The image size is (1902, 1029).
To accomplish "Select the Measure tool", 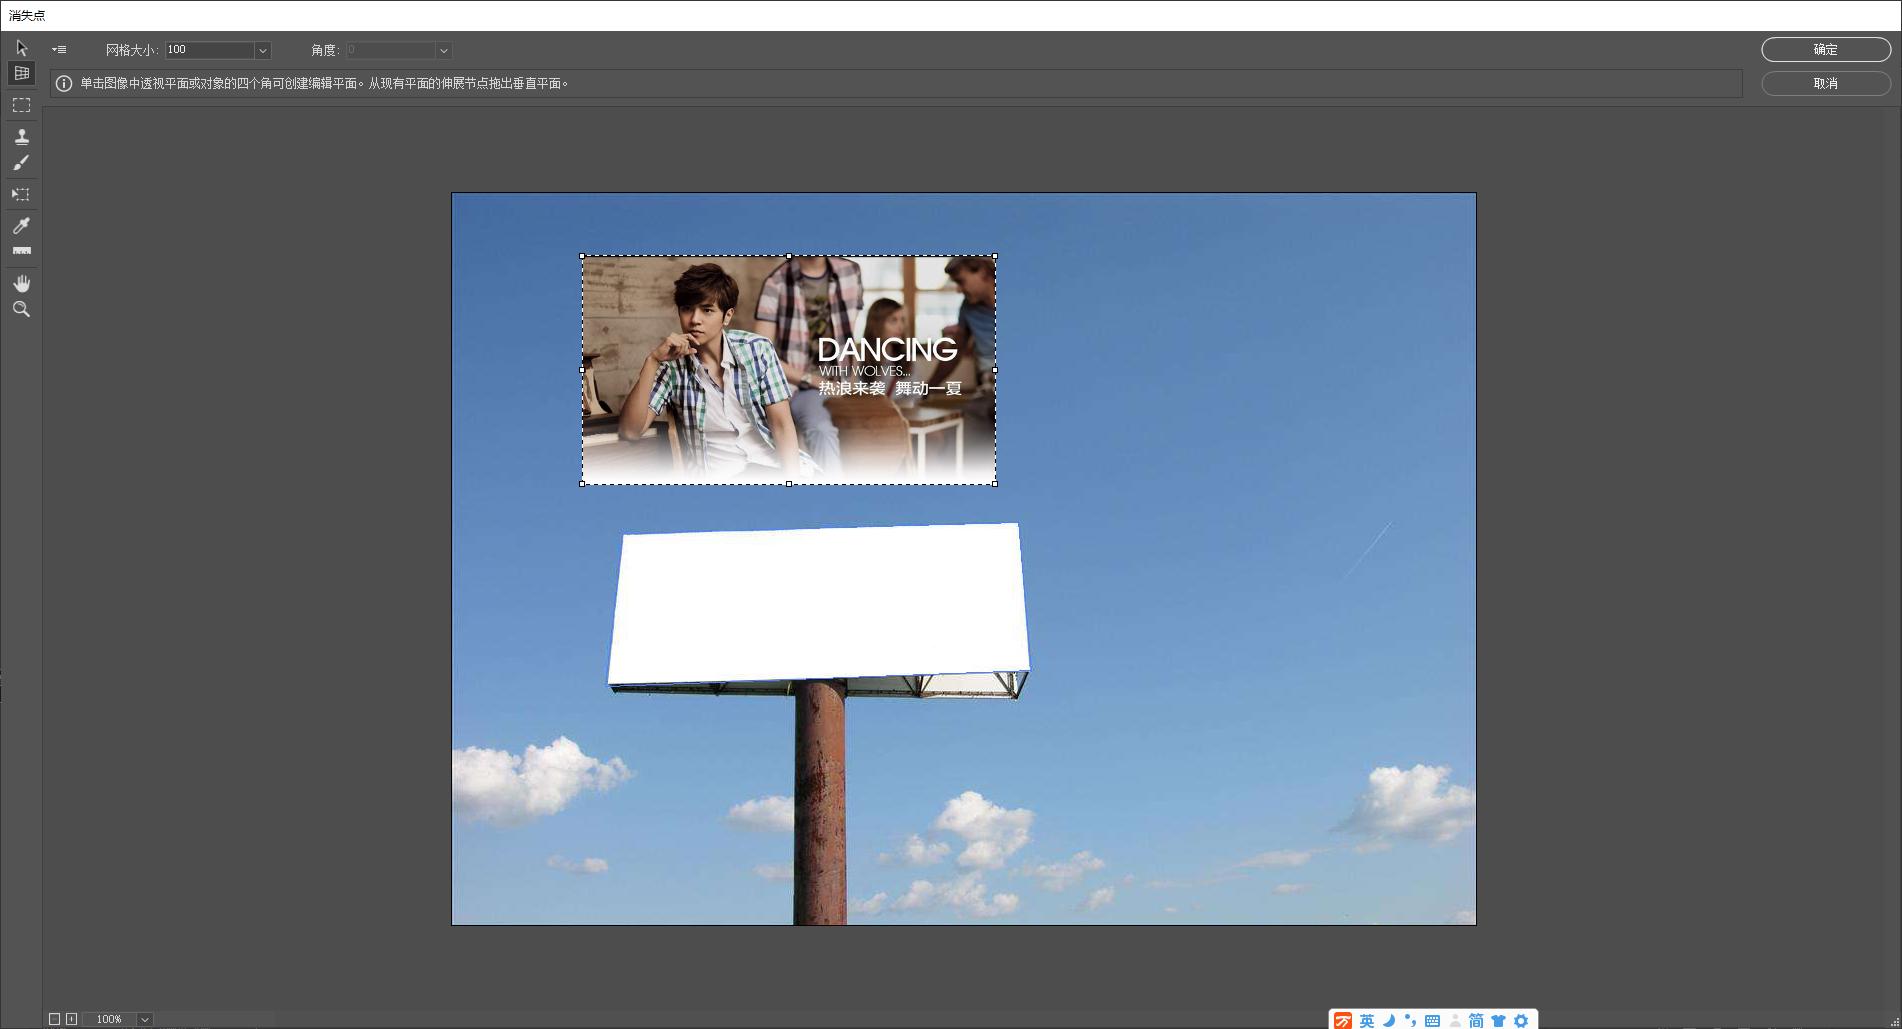I will point(20,251).
